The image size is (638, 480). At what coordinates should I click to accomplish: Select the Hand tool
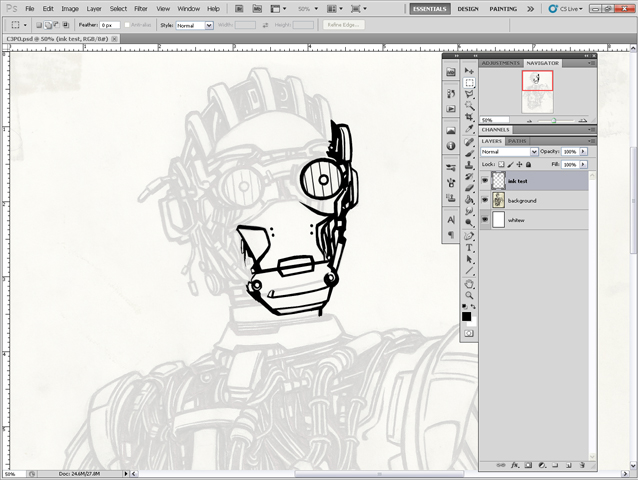pos(469,284)
